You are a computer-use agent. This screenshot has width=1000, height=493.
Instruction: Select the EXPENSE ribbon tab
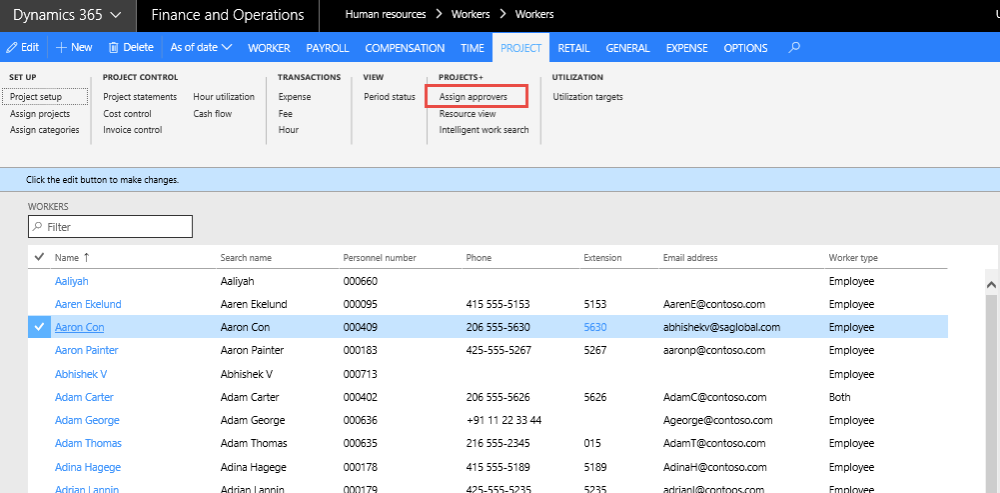[x=686, y=48]
